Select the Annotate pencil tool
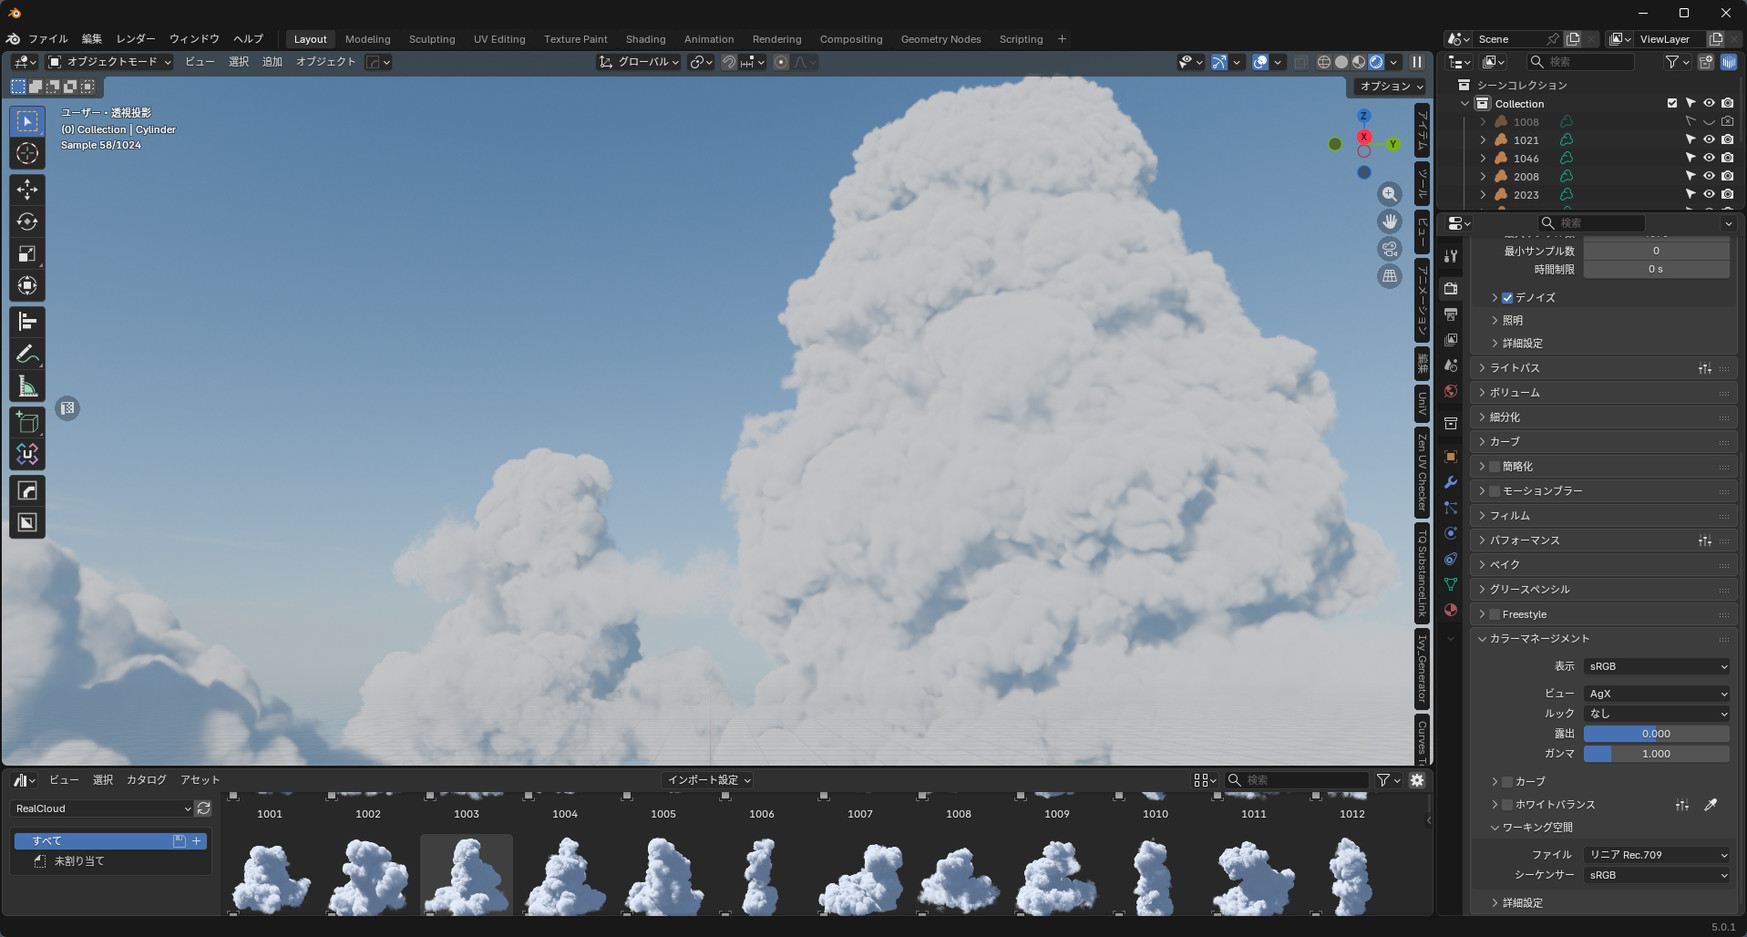Screen dimensions: 1747x937 point(27,355)
